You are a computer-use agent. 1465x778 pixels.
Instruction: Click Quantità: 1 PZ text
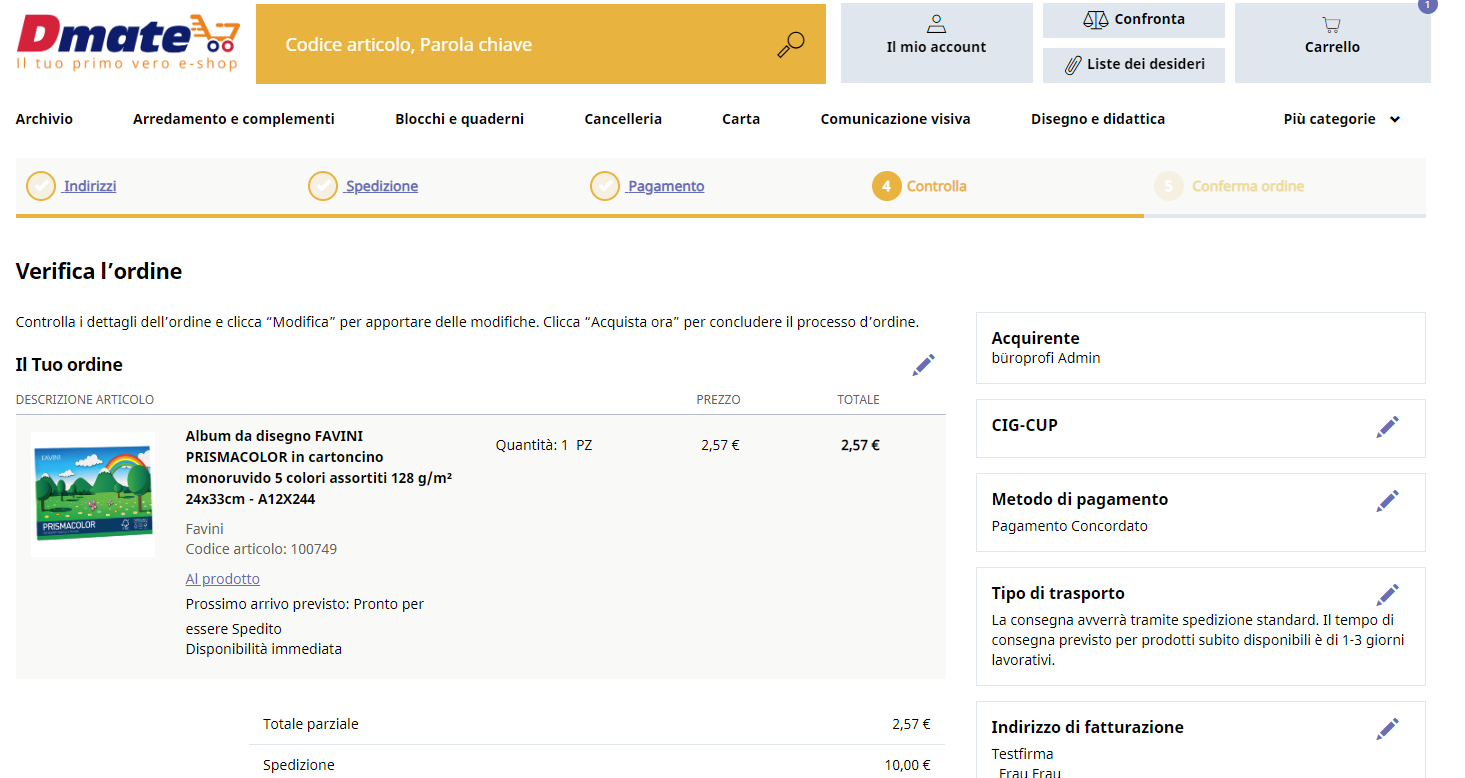pyautogui.click(x=544, y=445)
